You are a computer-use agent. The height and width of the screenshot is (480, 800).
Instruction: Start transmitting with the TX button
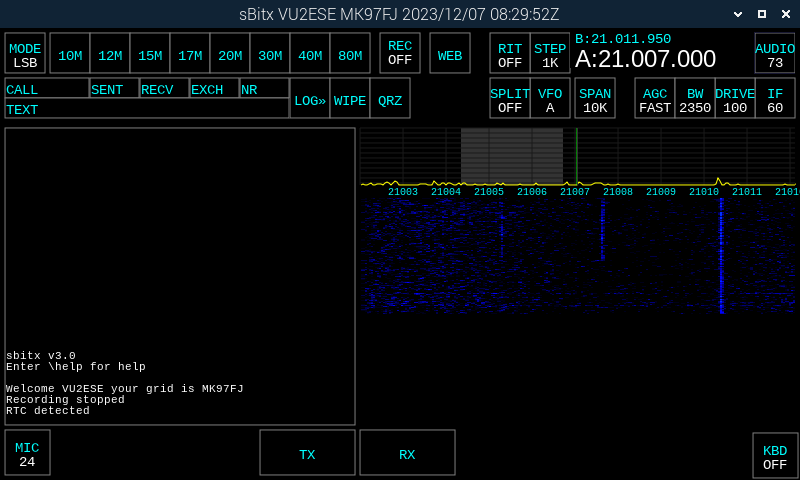tap(307, 452)
